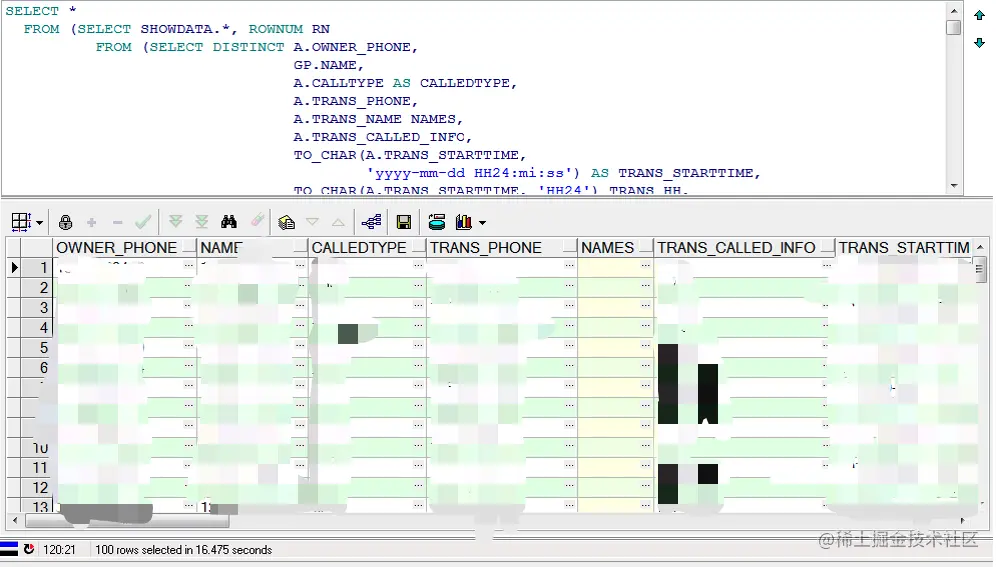Open row 3 CALLEDTYPE cell ellipsis
The width and height of the screenshot is (996, 567).
418,305
